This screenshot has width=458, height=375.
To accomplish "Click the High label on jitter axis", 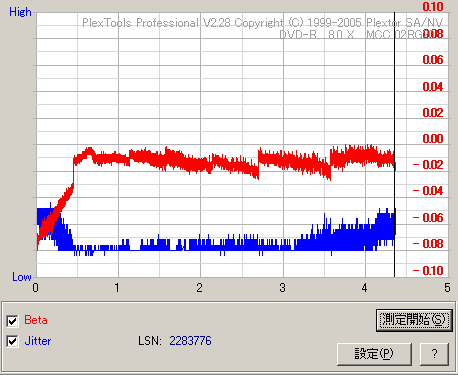I will (x=20, y=12).
